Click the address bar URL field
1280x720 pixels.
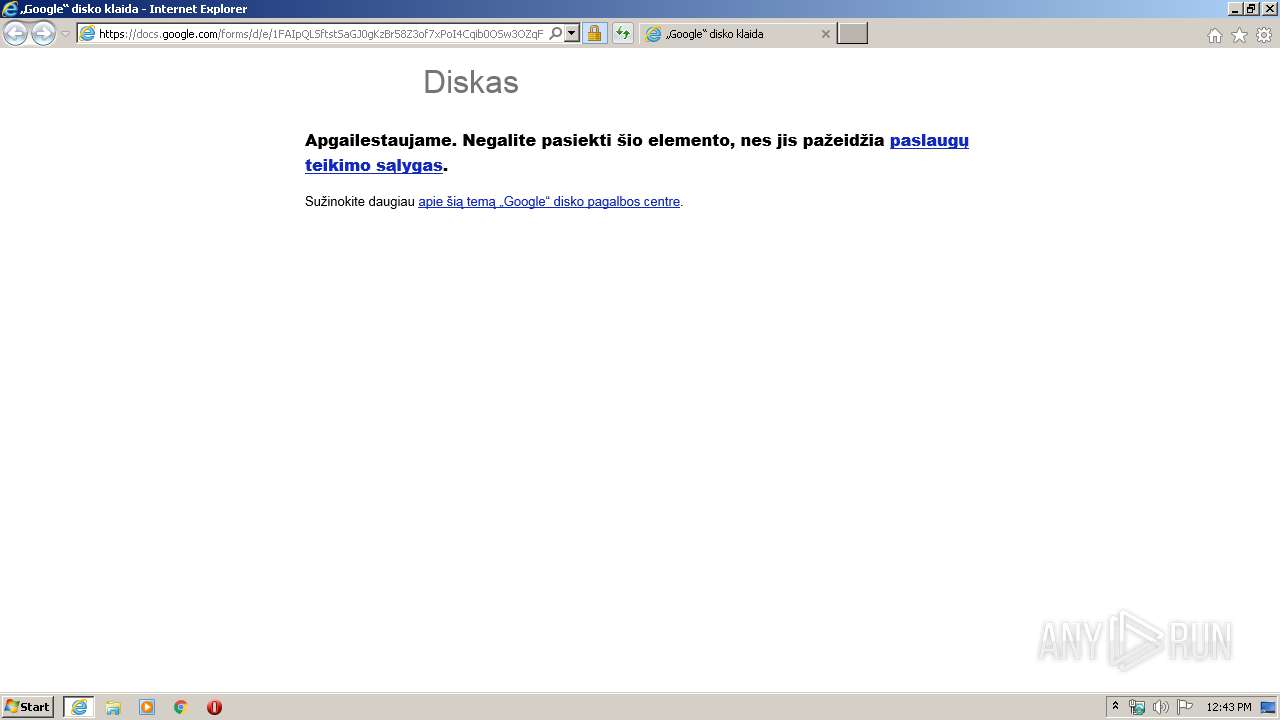[x=321, y=34]
